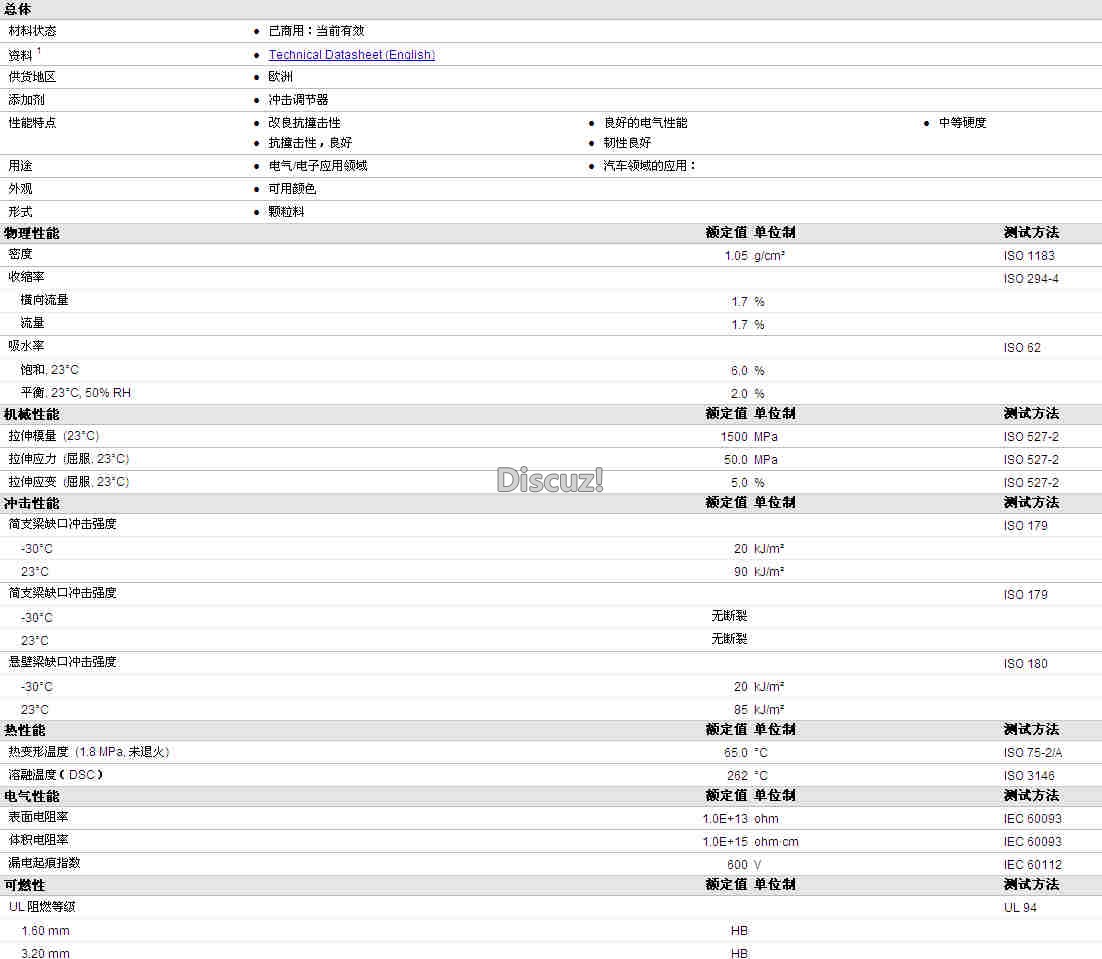Select the 已商用：当前有效 status text
1102x959 pixels.
point(317,31)
